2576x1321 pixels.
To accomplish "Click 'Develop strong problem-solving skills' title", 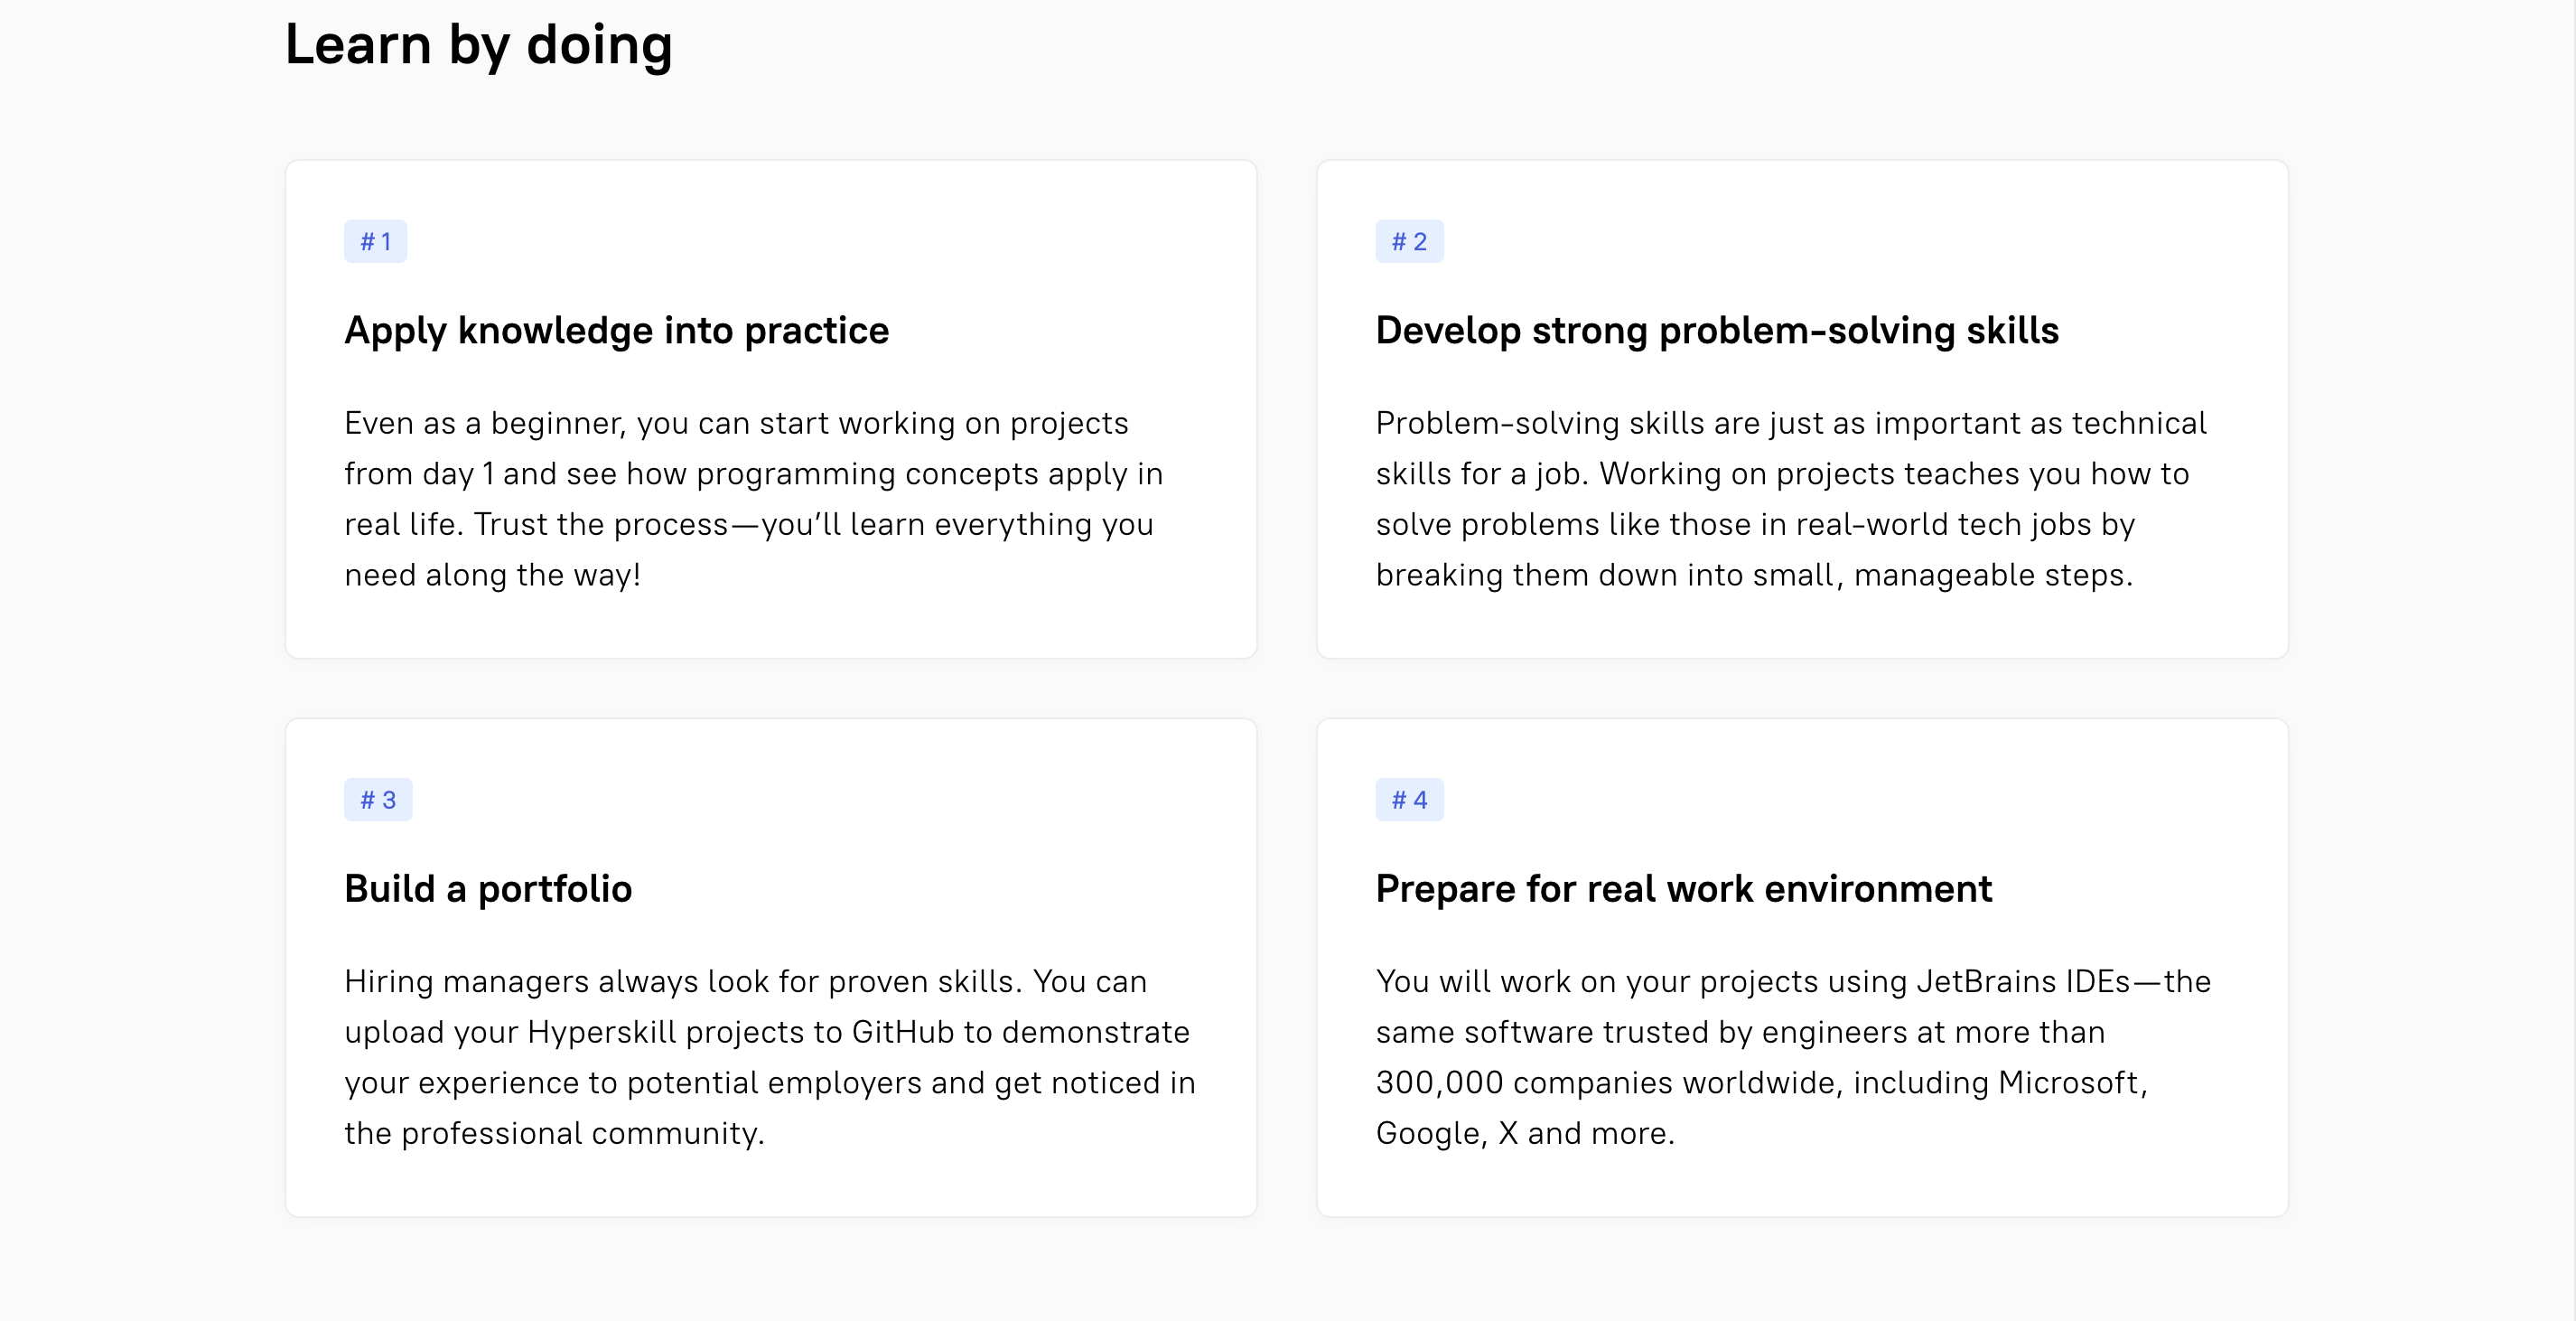I will [1716, 330].
